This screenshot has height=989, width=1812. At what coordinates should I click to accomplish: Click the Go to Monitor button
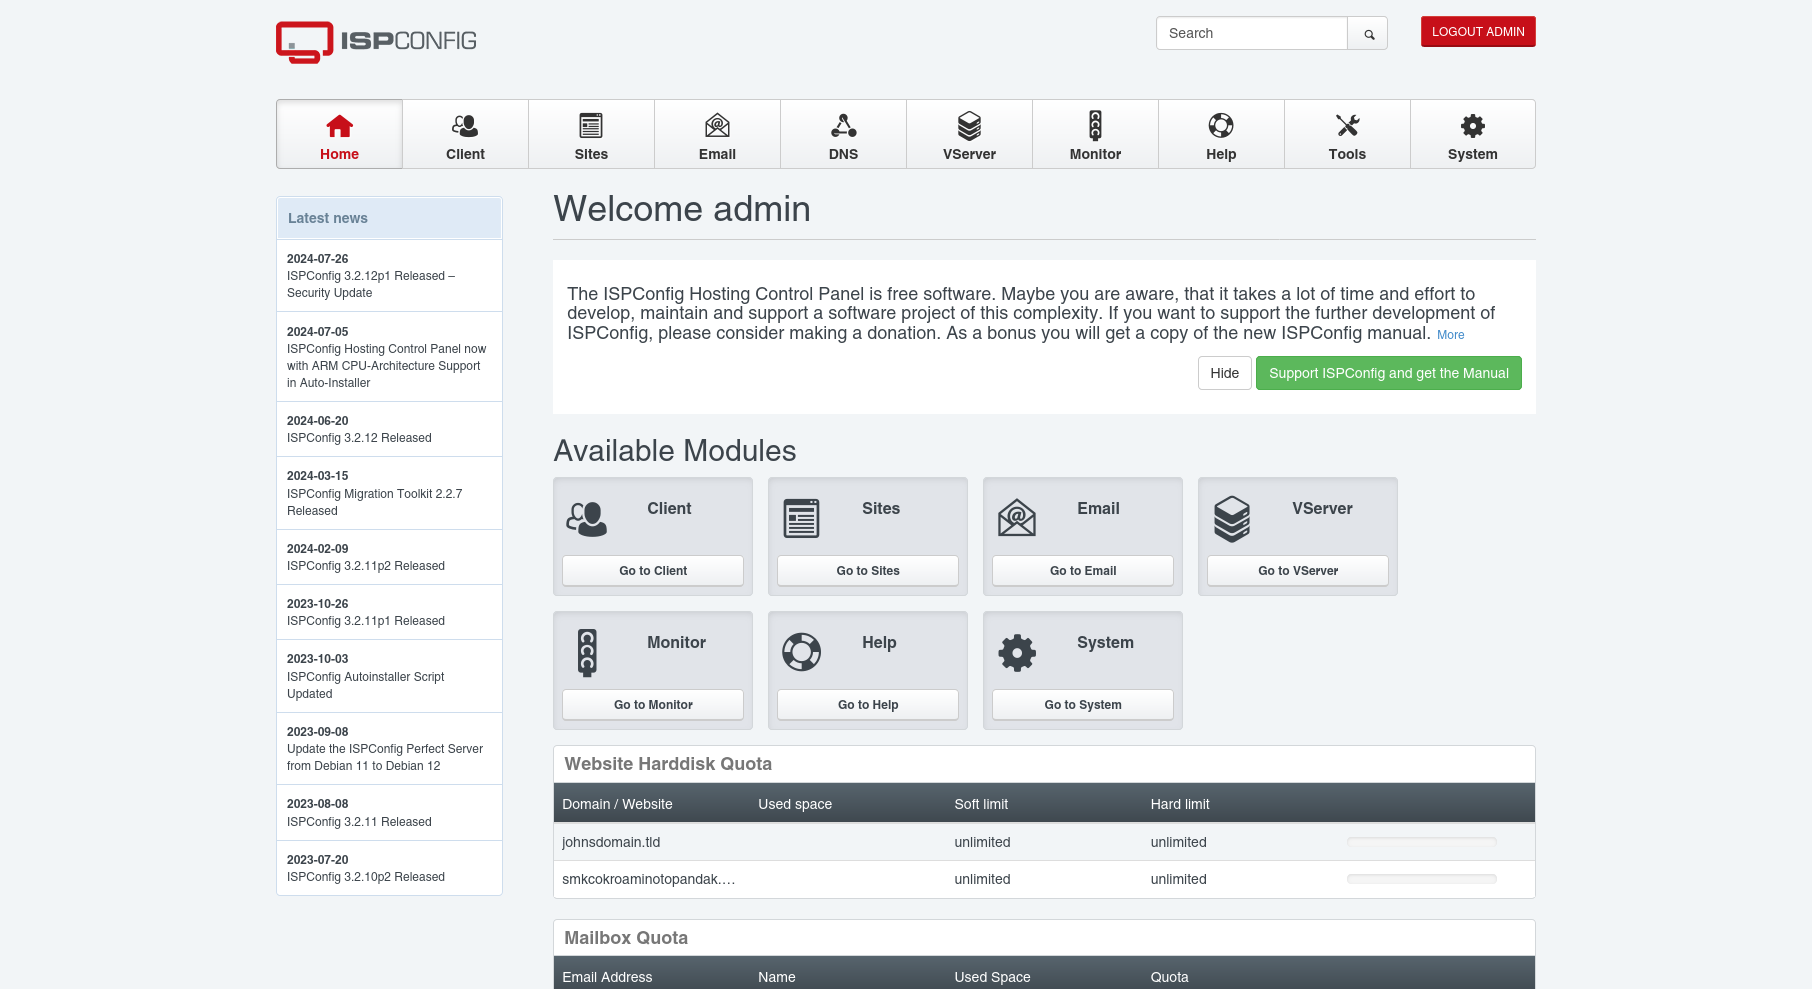point(653,705)
